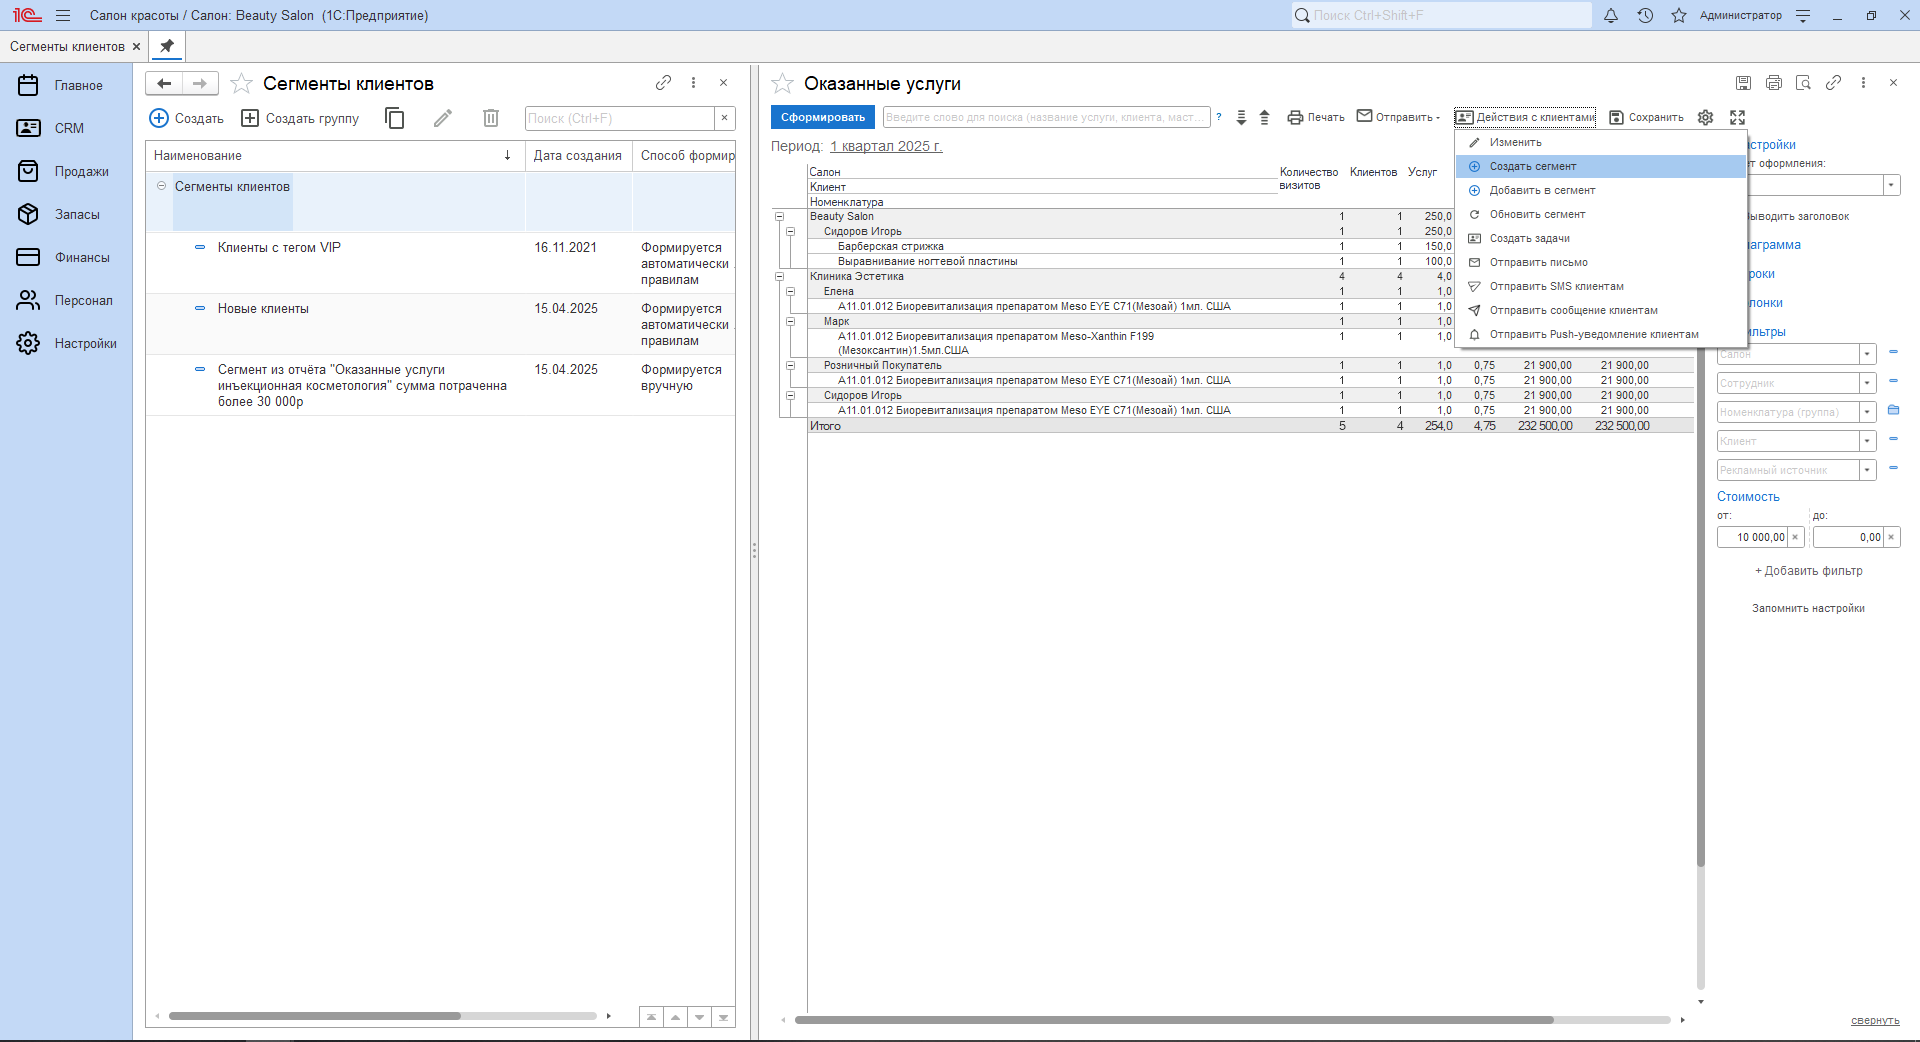Screen dimensions: 1920x1042
Task: Open the Отправить dropdown in report toolbar
Action: 1398,117
